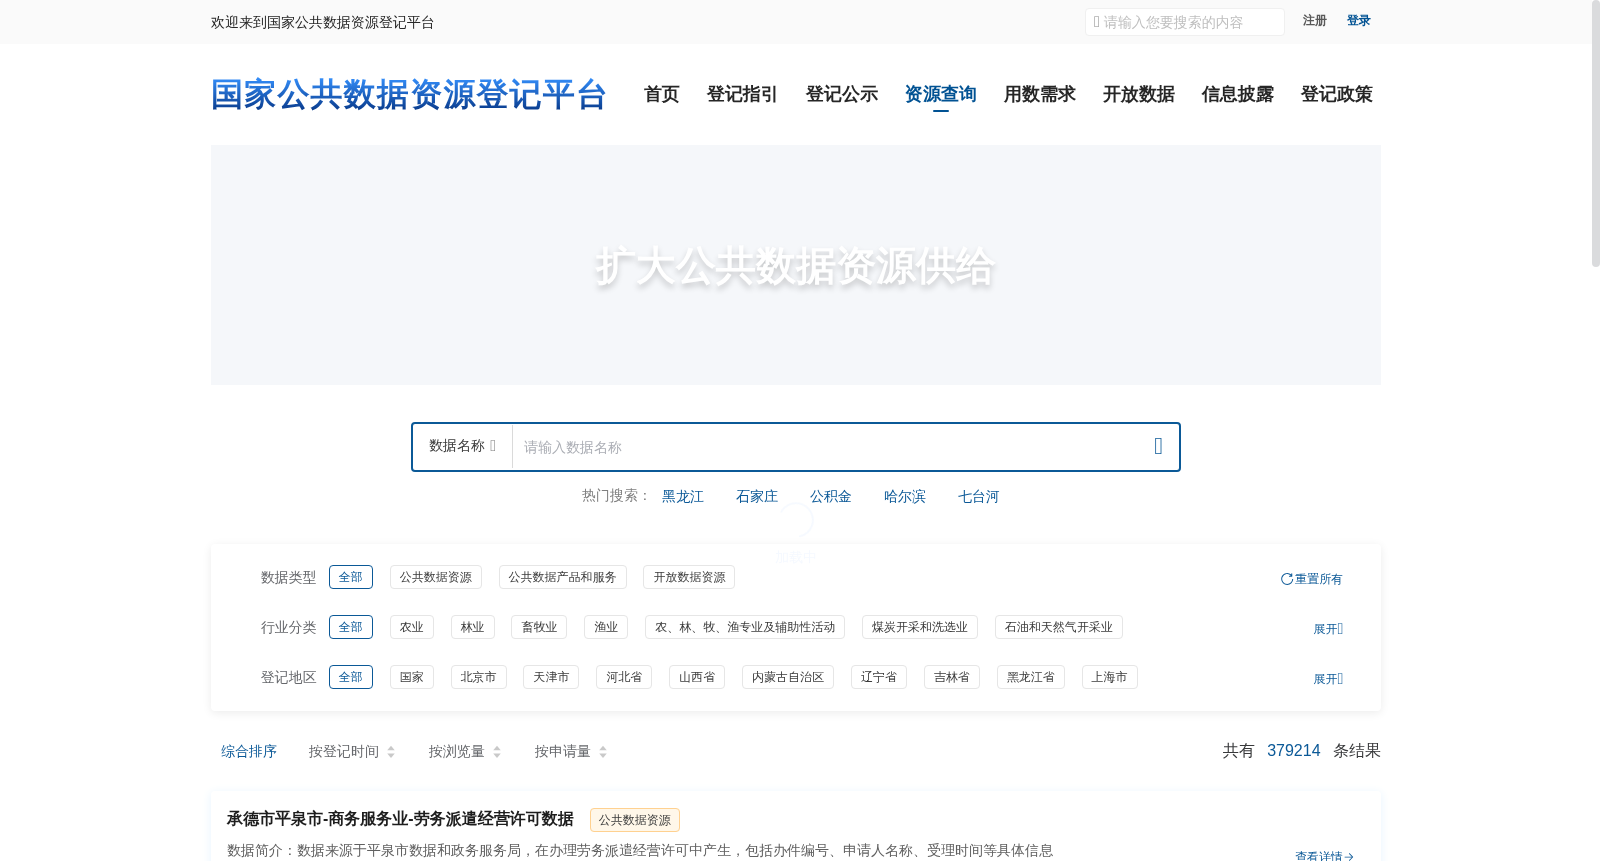
Task: Click the reset icon next to 重置所有
Action: (1286, 579)
